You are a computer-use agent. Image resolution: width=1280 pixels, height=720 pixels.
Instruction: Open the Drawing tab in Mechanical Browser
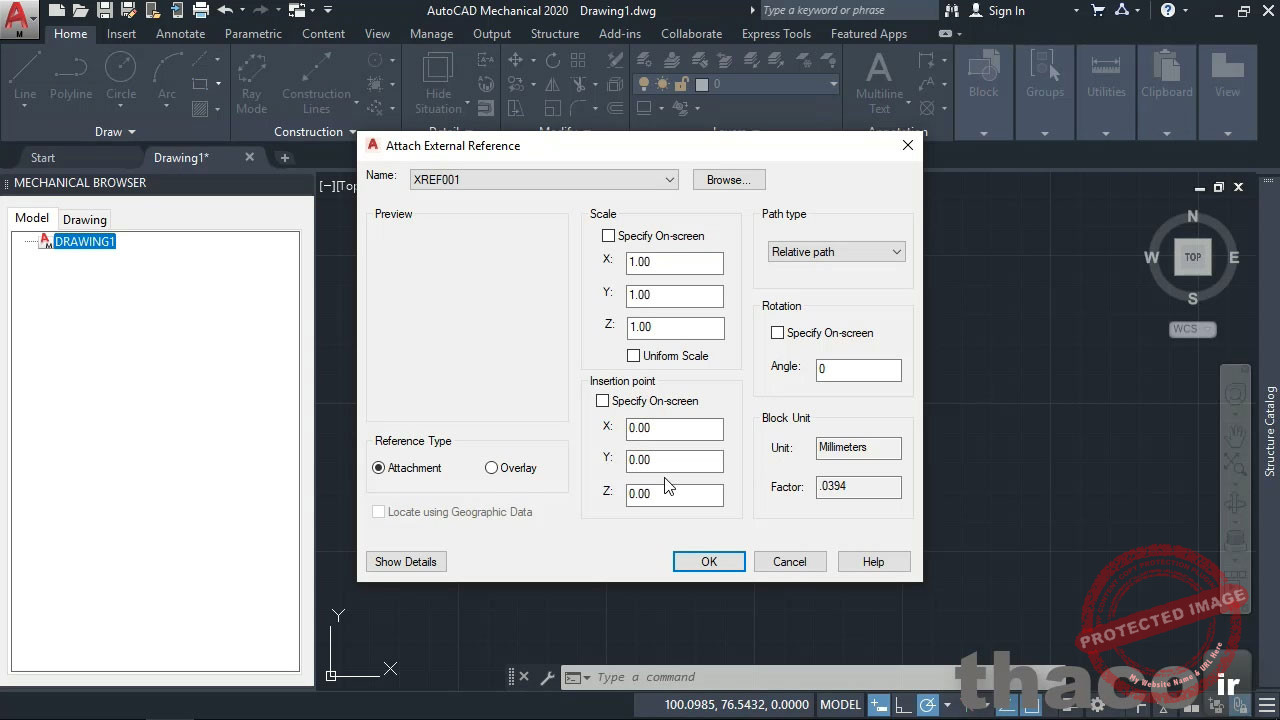pos(84,219)
